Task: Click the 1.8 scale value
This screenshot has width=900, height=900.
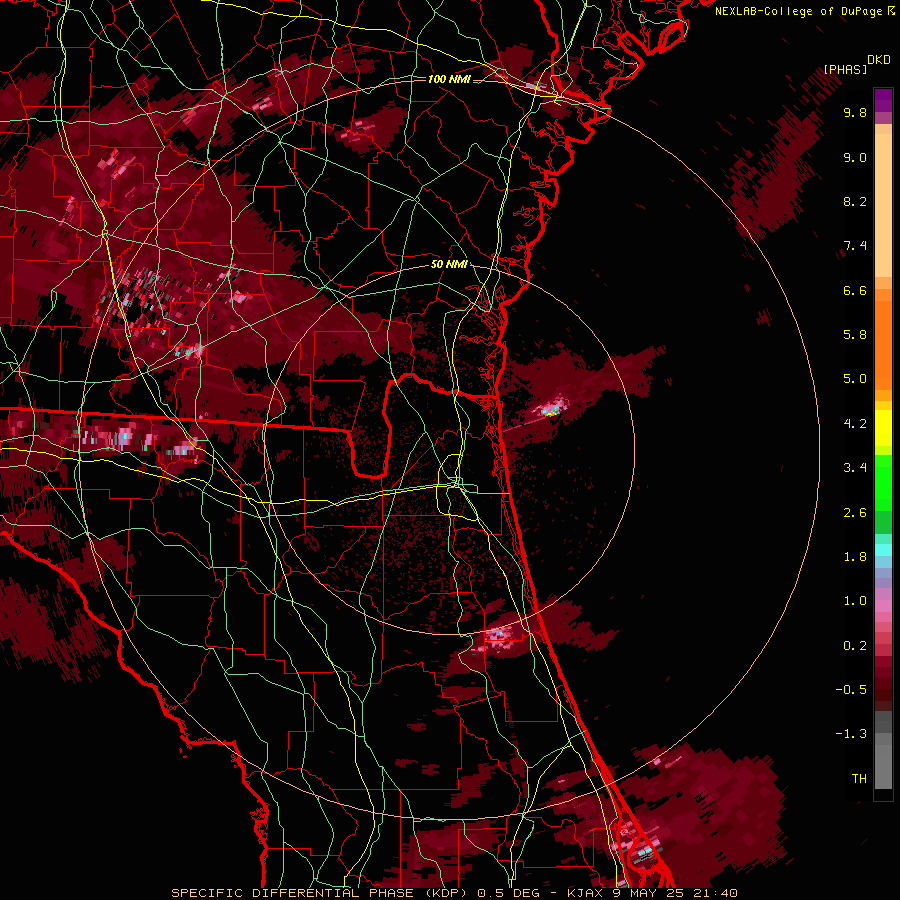Action: point(855,557)
